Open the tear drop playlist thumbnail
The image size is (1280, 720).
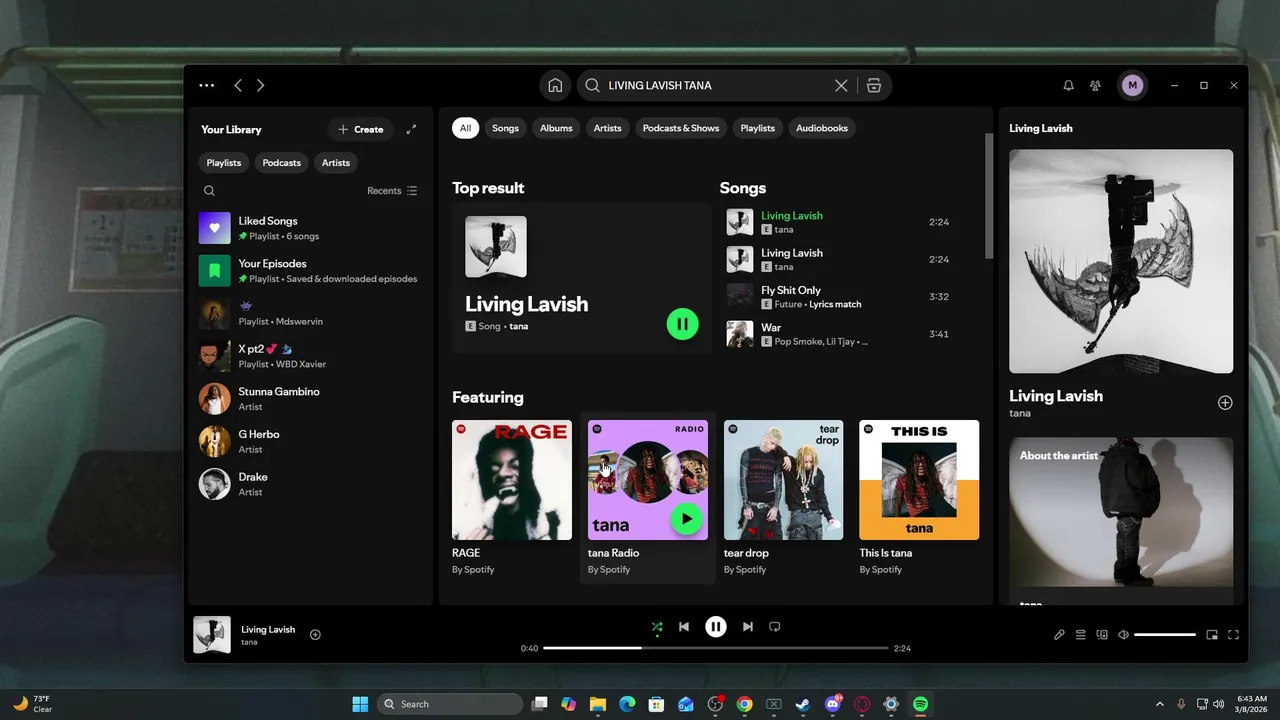click(x=783, y=480)
